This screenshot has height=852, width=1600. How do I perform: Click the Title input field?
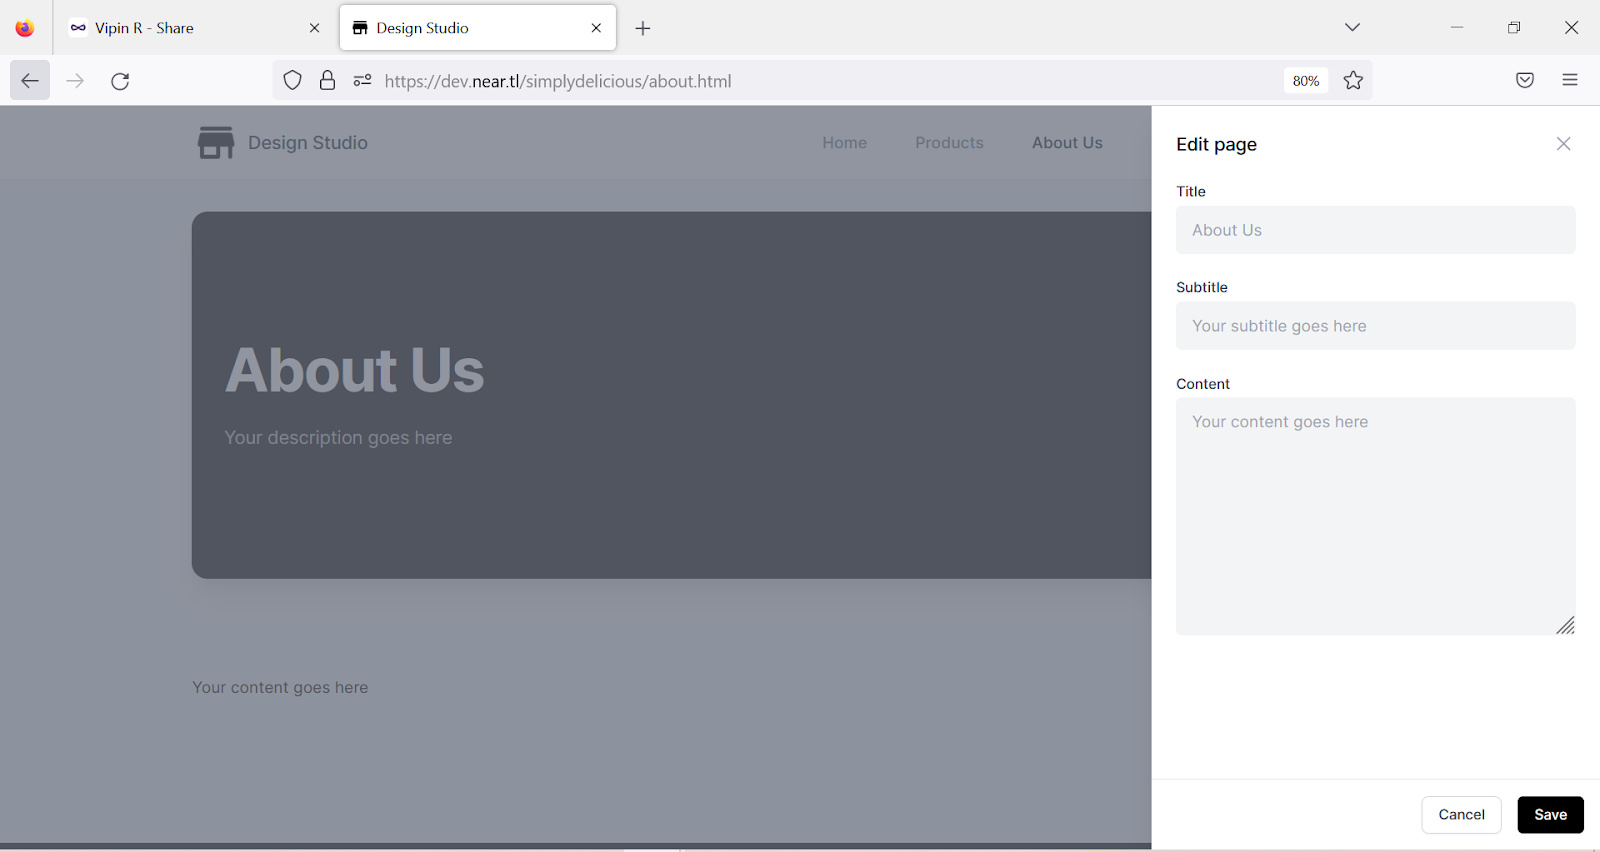click(1376, 230)
